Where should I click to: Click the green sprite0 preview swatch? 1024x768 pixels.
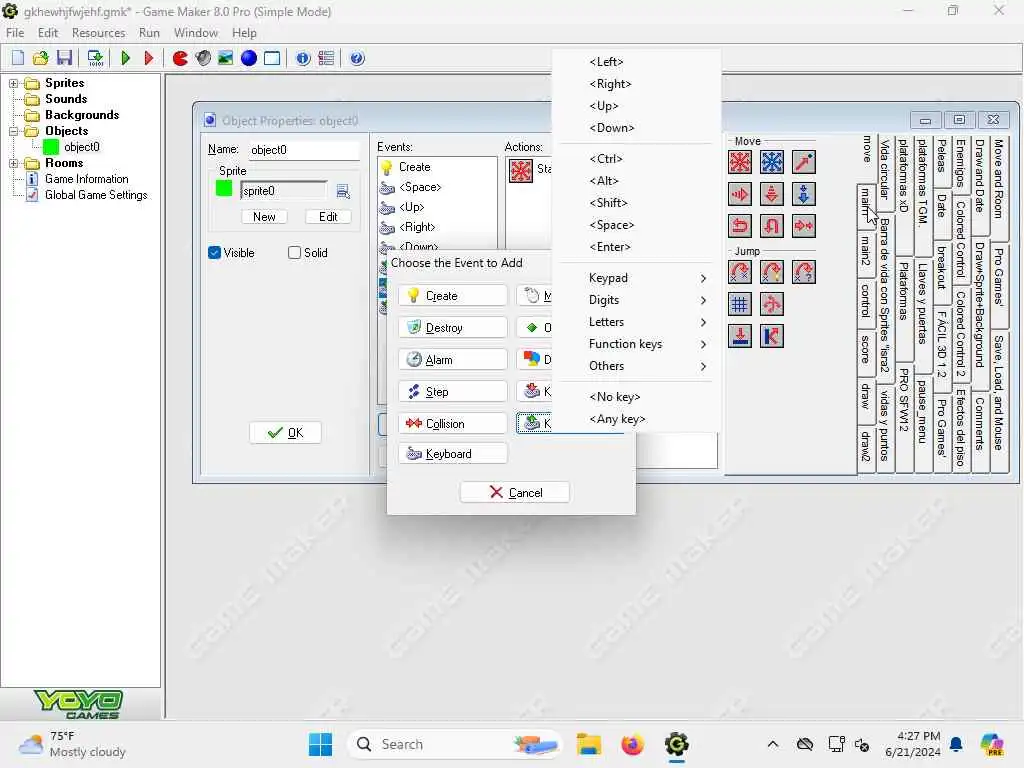click(224, 189)
